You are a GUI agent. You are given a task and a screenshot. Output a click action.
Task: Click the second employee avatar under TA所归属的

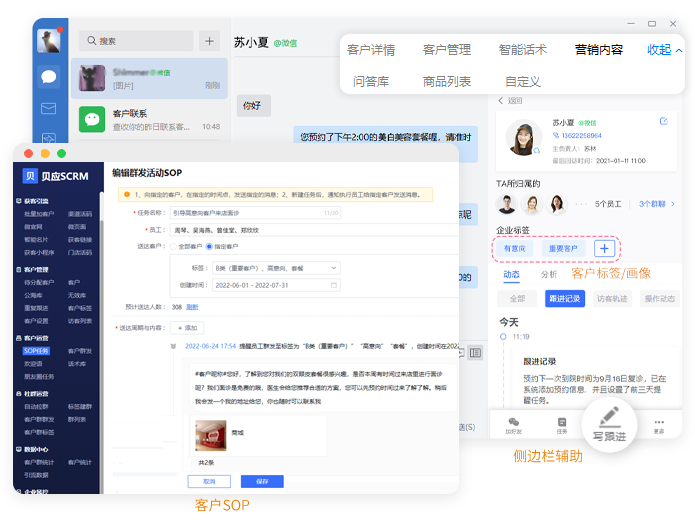[532, 204]
